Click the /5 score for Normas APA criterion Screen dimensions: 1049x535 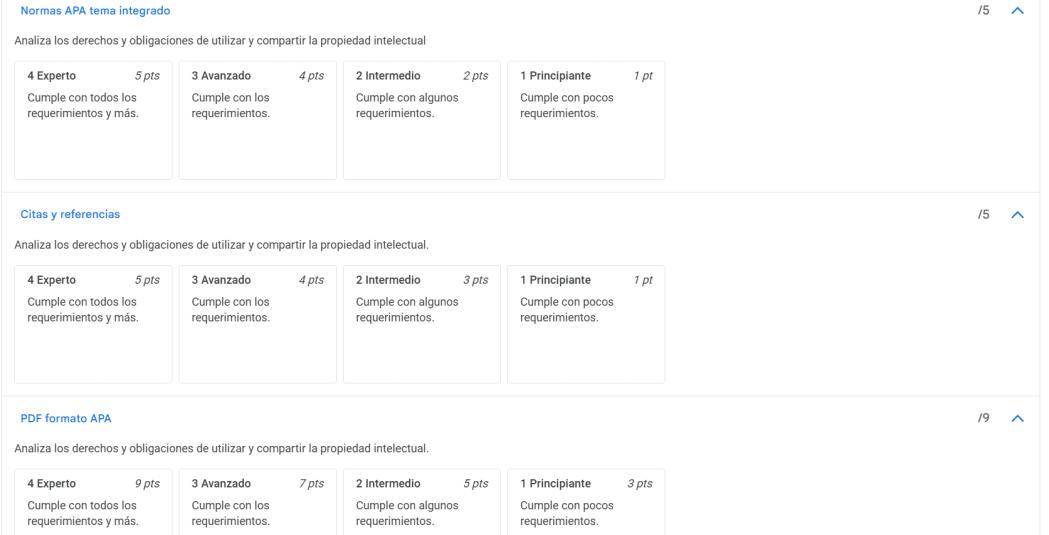point(984,10)
